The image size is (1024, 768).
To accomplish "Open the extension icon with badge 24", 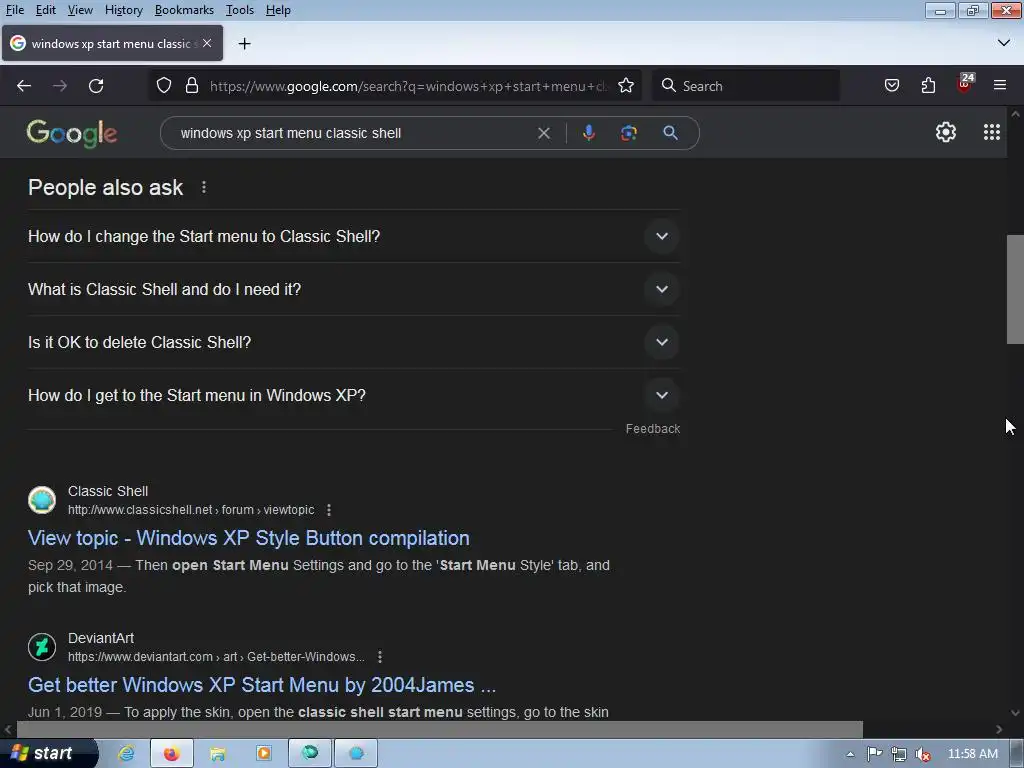I will click(x=965, y=84).
